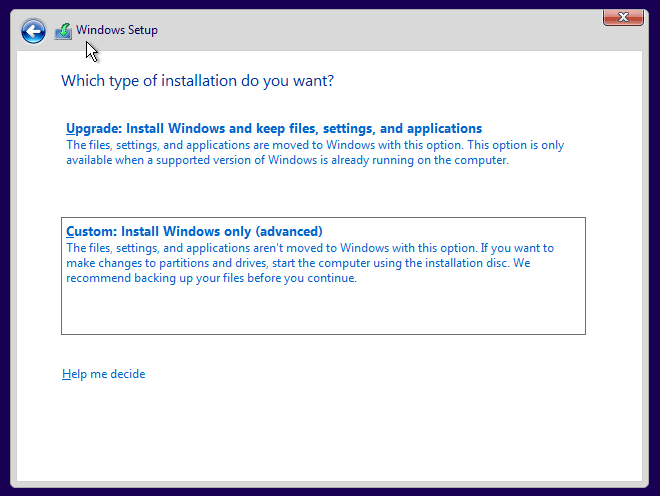Click the empty title bar area
The width and height of the screenshot is (660, 496).
[380, 30]
